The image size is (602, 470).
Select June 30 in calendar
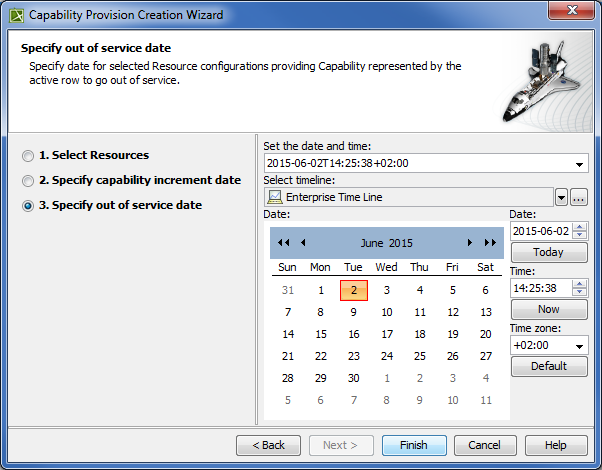tap(354, 378)
